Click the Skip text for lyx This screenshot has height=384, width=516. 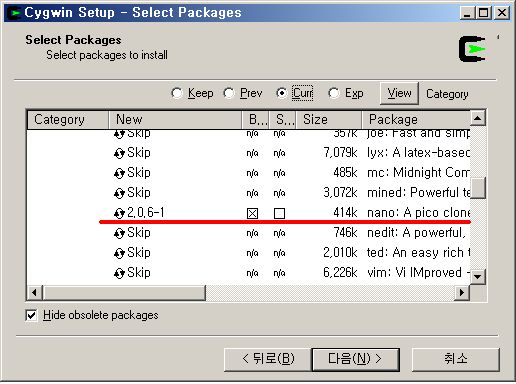click(139, 153)
